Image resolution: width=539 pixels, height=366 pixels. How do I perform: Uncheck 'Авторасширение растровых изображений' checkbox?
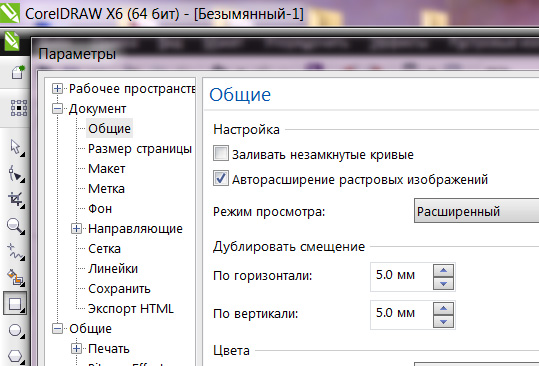220,178
